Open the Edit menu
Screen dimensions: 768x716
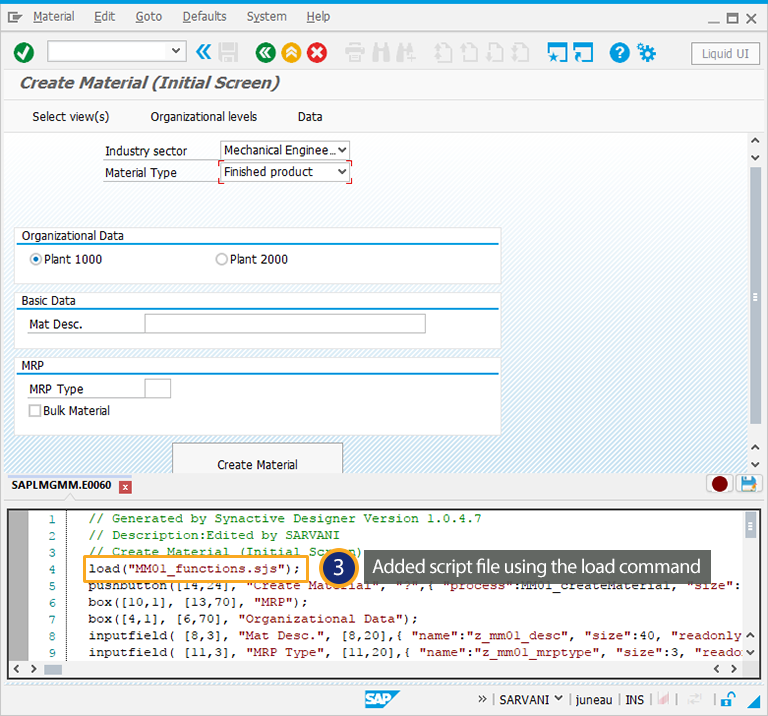(104, 17)
